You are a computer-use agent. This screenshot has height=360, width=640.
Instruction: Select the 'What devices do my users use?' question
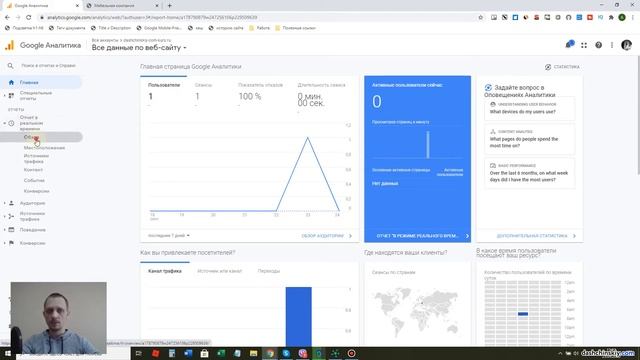point(529,109)
